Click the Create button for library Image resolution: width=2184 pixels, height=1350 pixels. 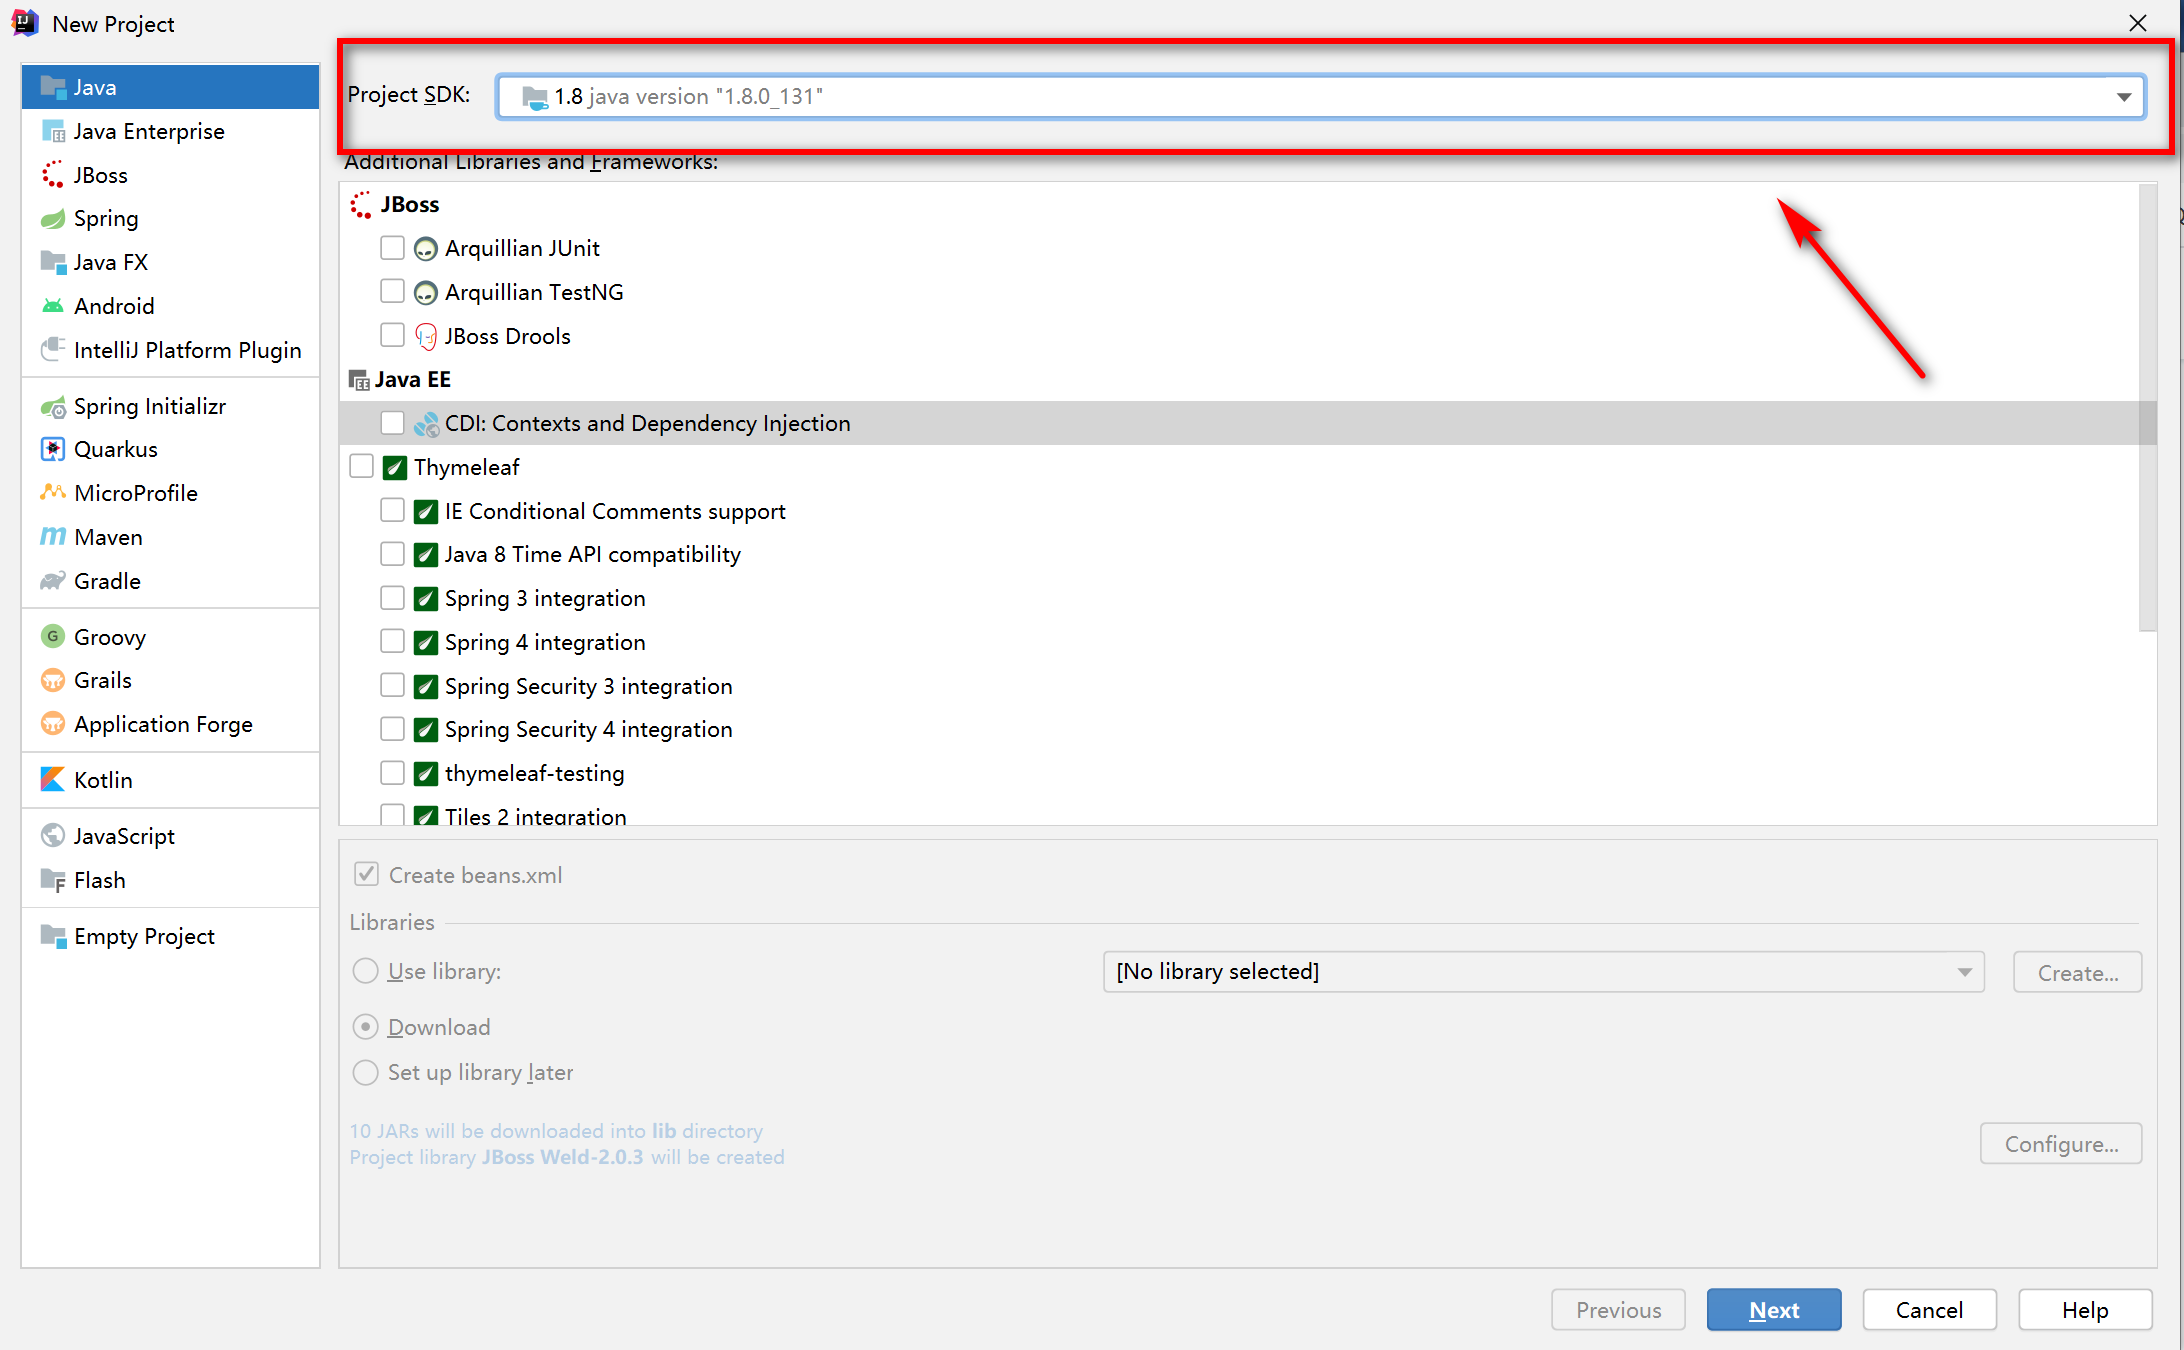point(2078,972)
